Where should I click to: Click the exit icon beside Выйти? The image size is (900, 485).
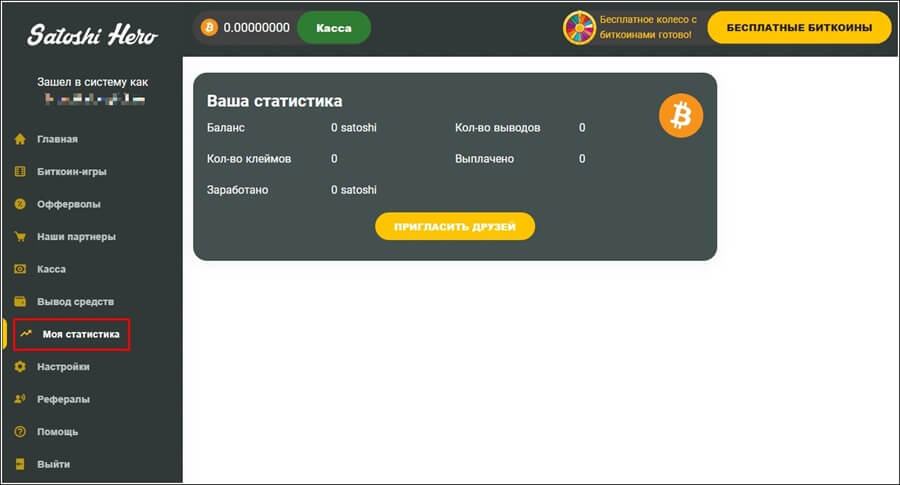click(x=20, y=464)
